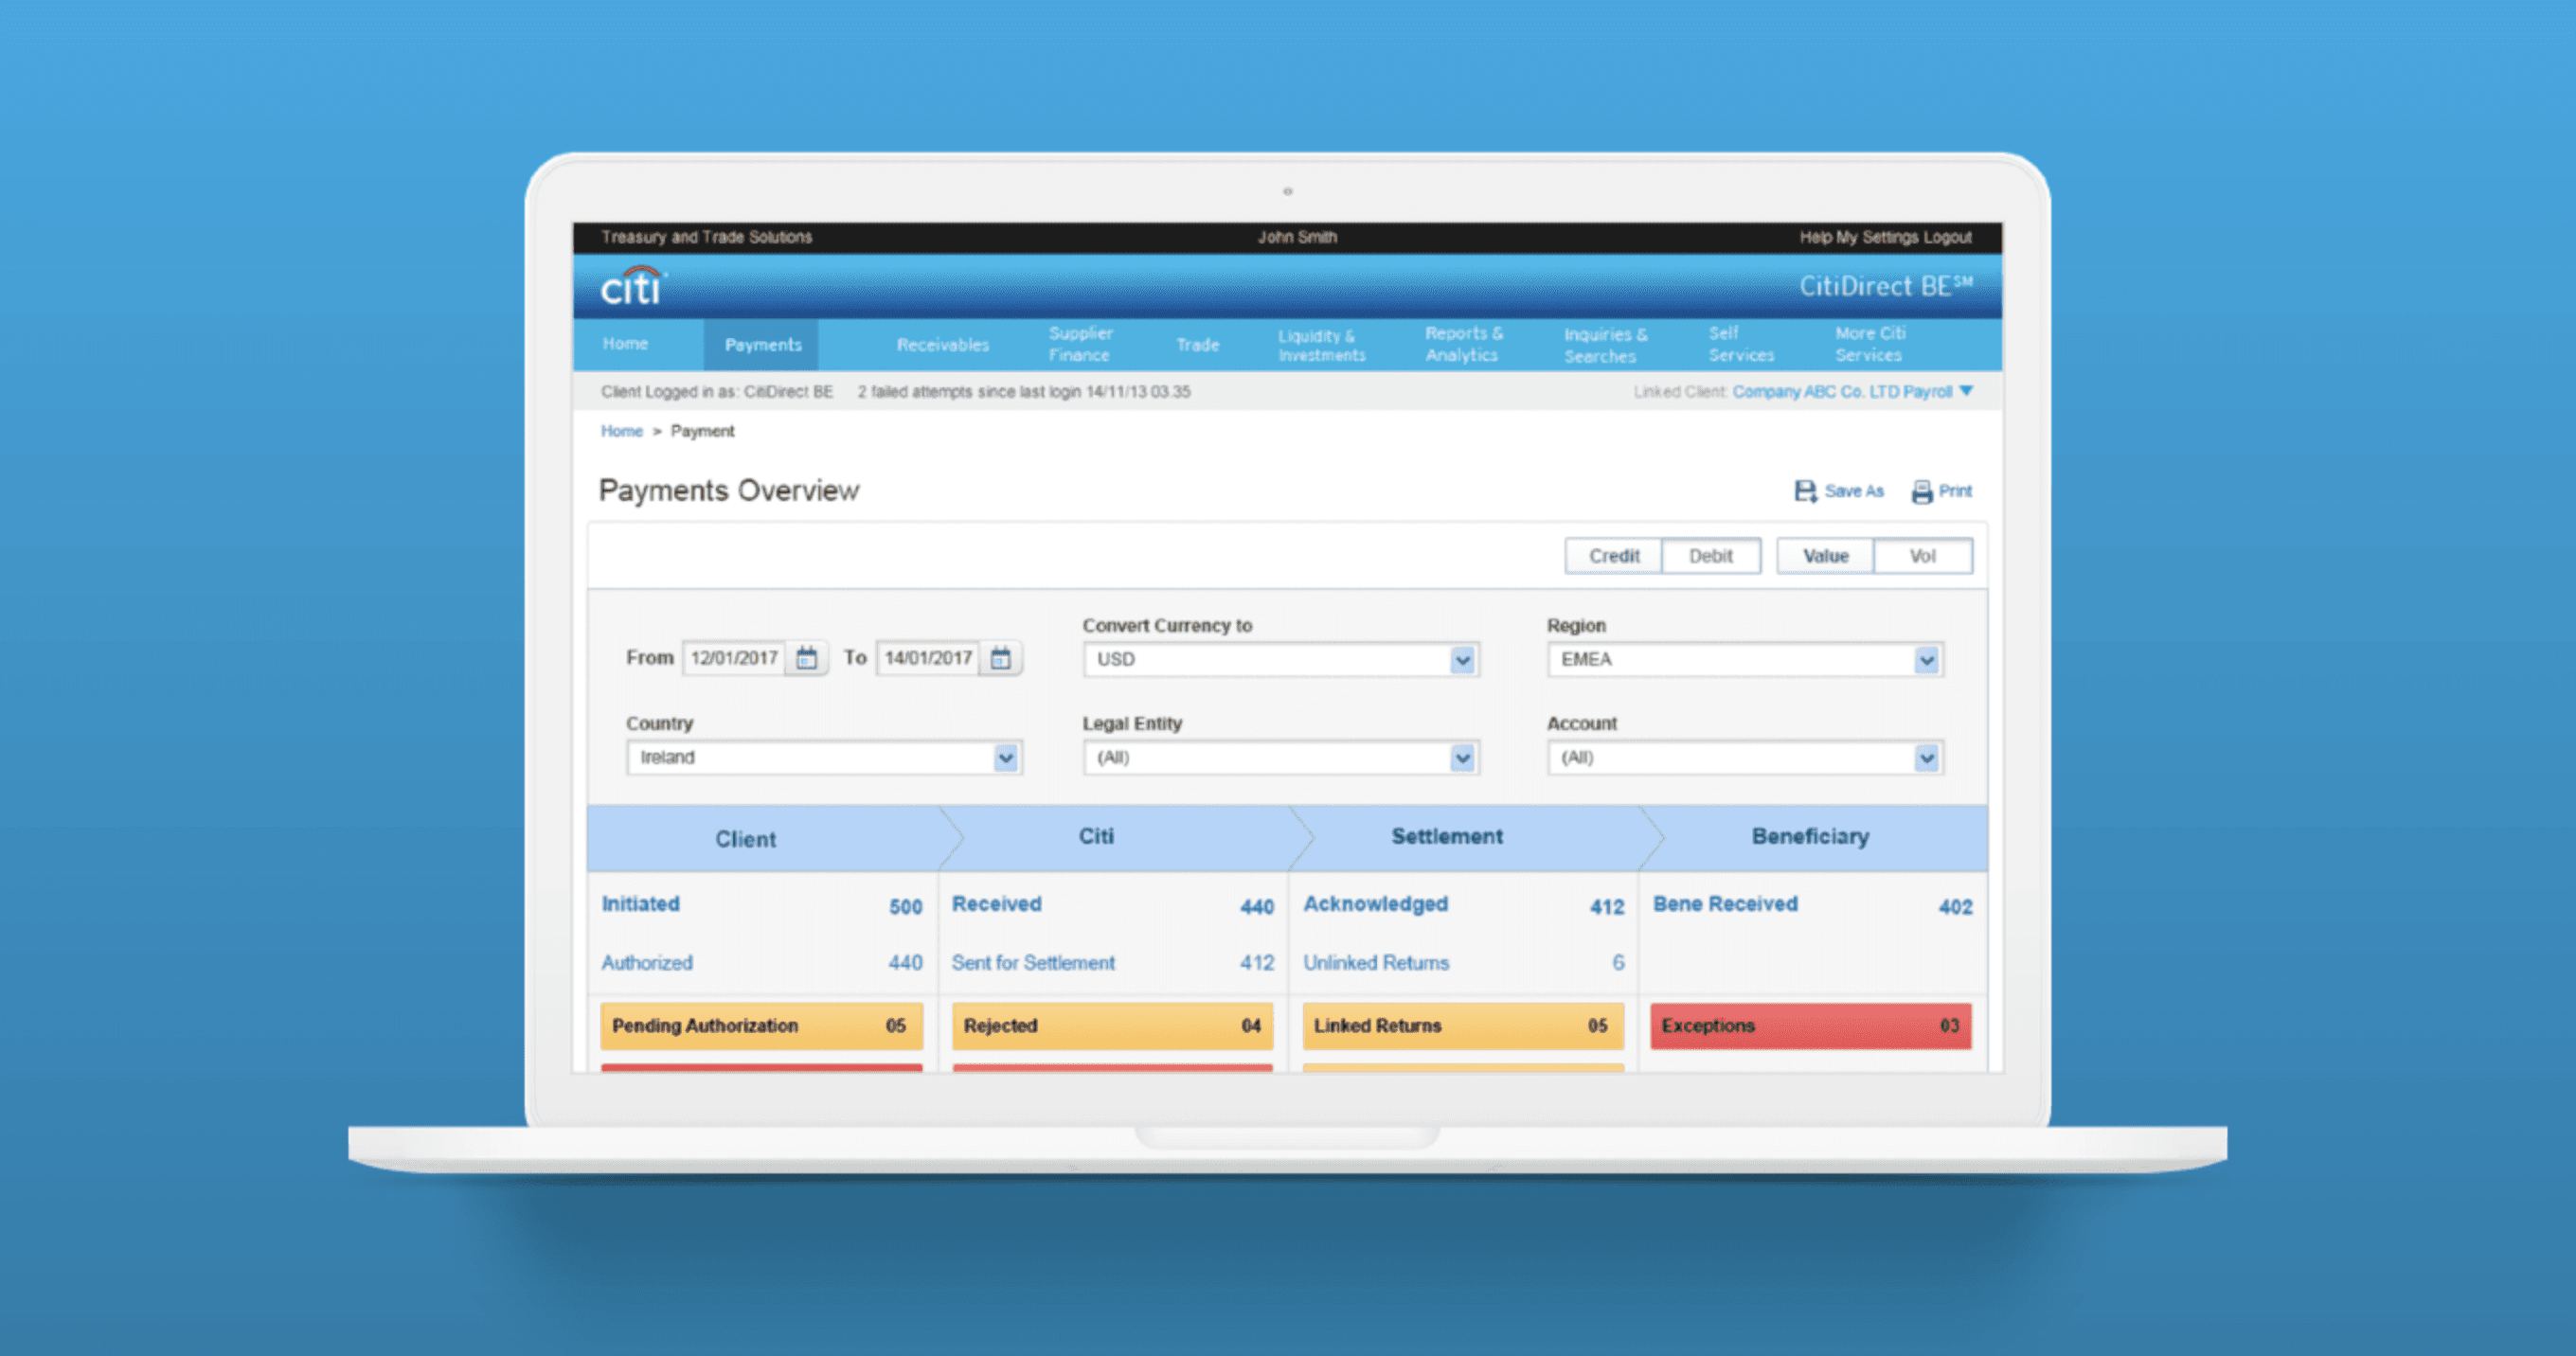Open the Initiated payments count
2576x1356 pixels.
[x=905, y=906]
